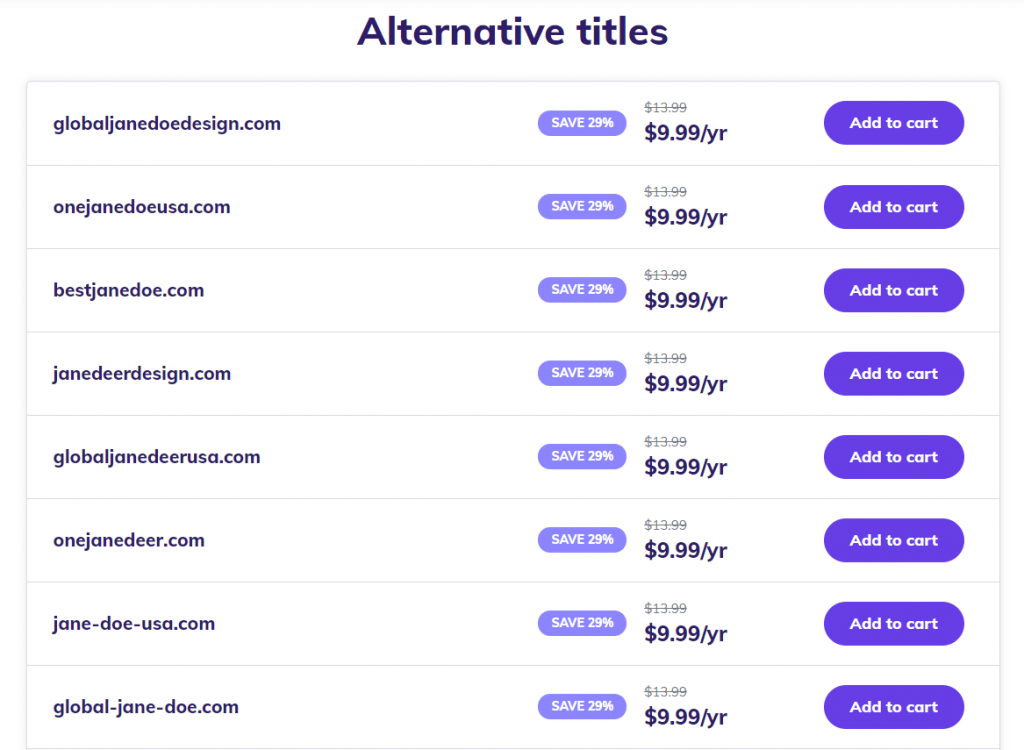The image size is (1024, 750).
Task: Click the globaljanedoedesign.com domain name
Action: coord(167,124)
